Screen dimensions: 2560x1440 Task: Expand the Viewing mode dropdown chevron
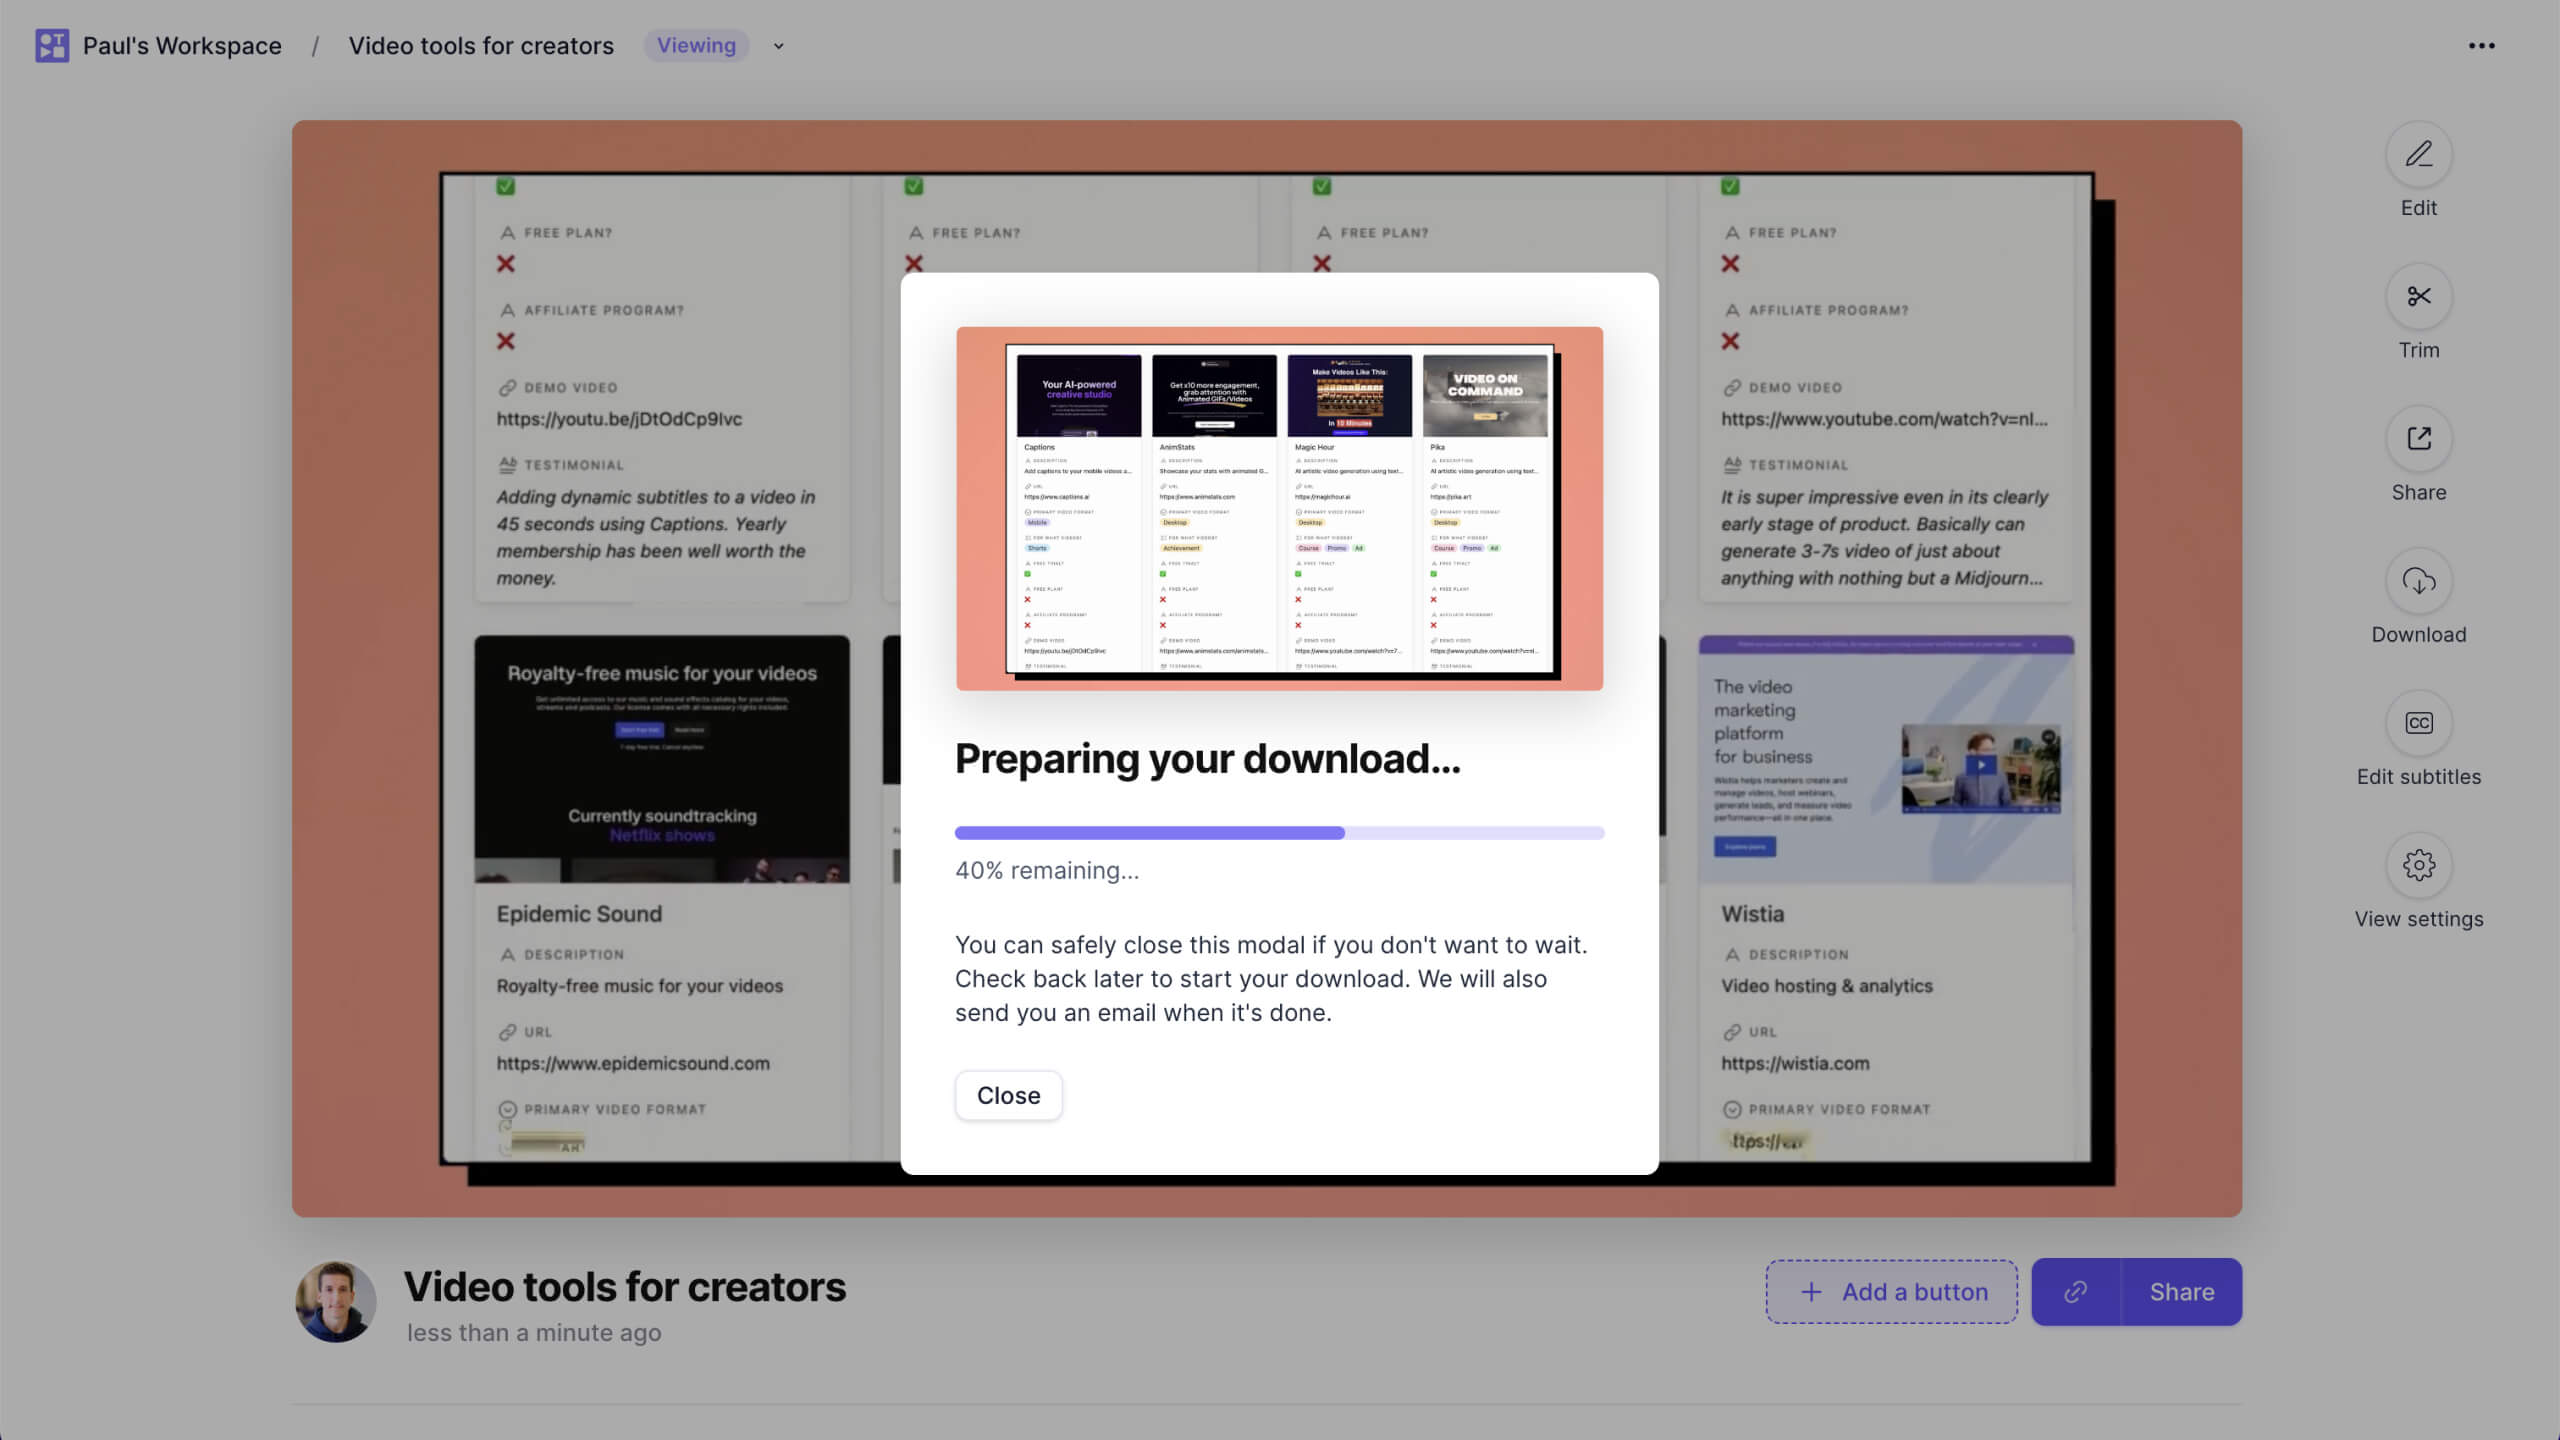779,46
